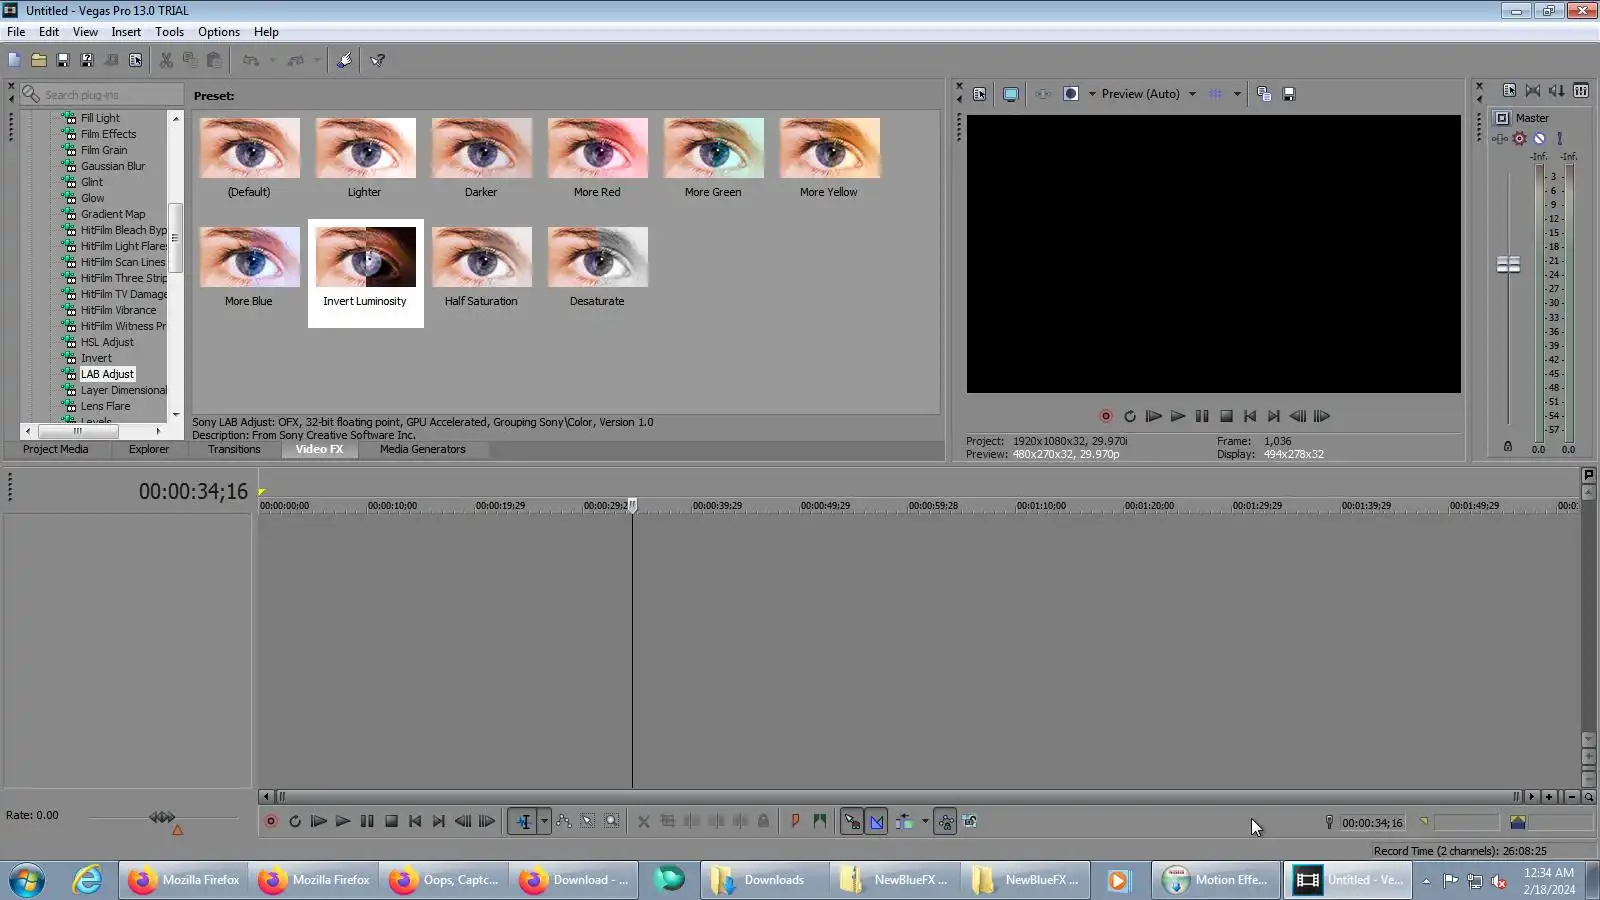Show hidden tray icons arrow
Screen dimensions: 1600x900
[1426, 881]
